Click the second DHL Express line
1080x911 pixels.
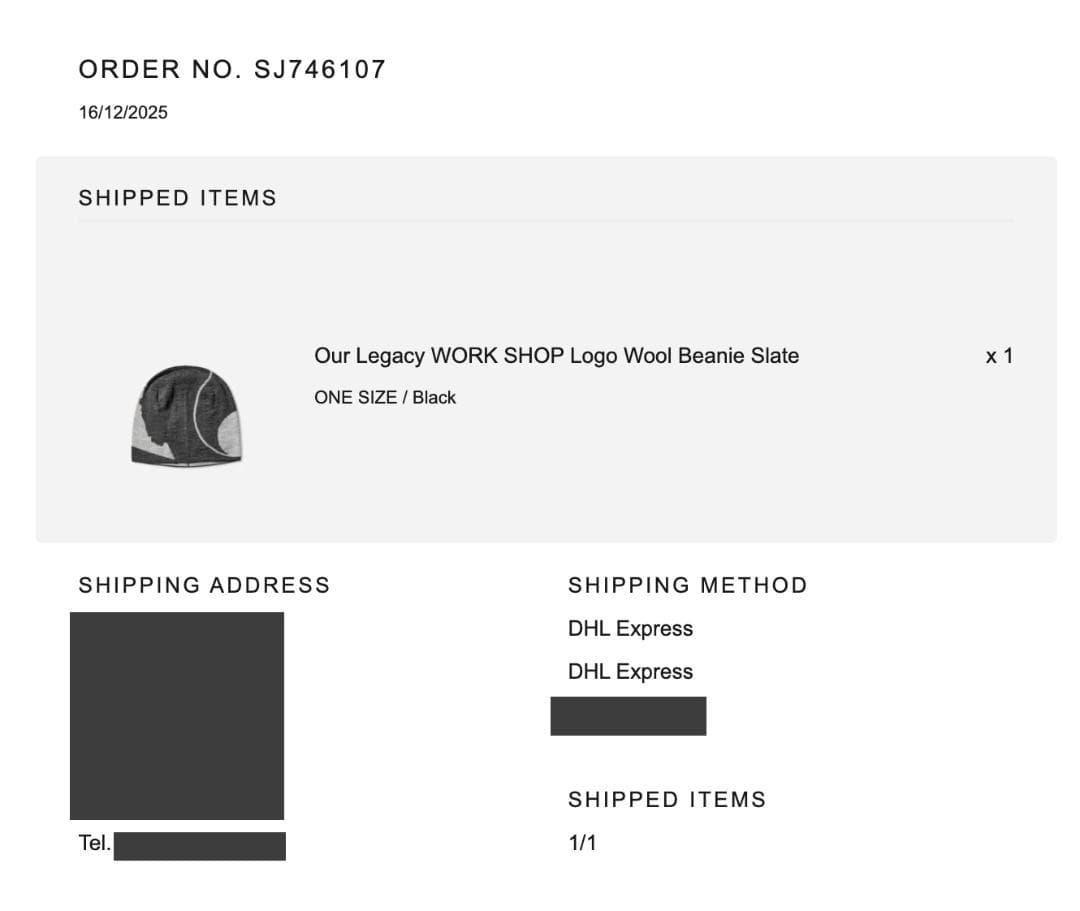tap(630, 672)
